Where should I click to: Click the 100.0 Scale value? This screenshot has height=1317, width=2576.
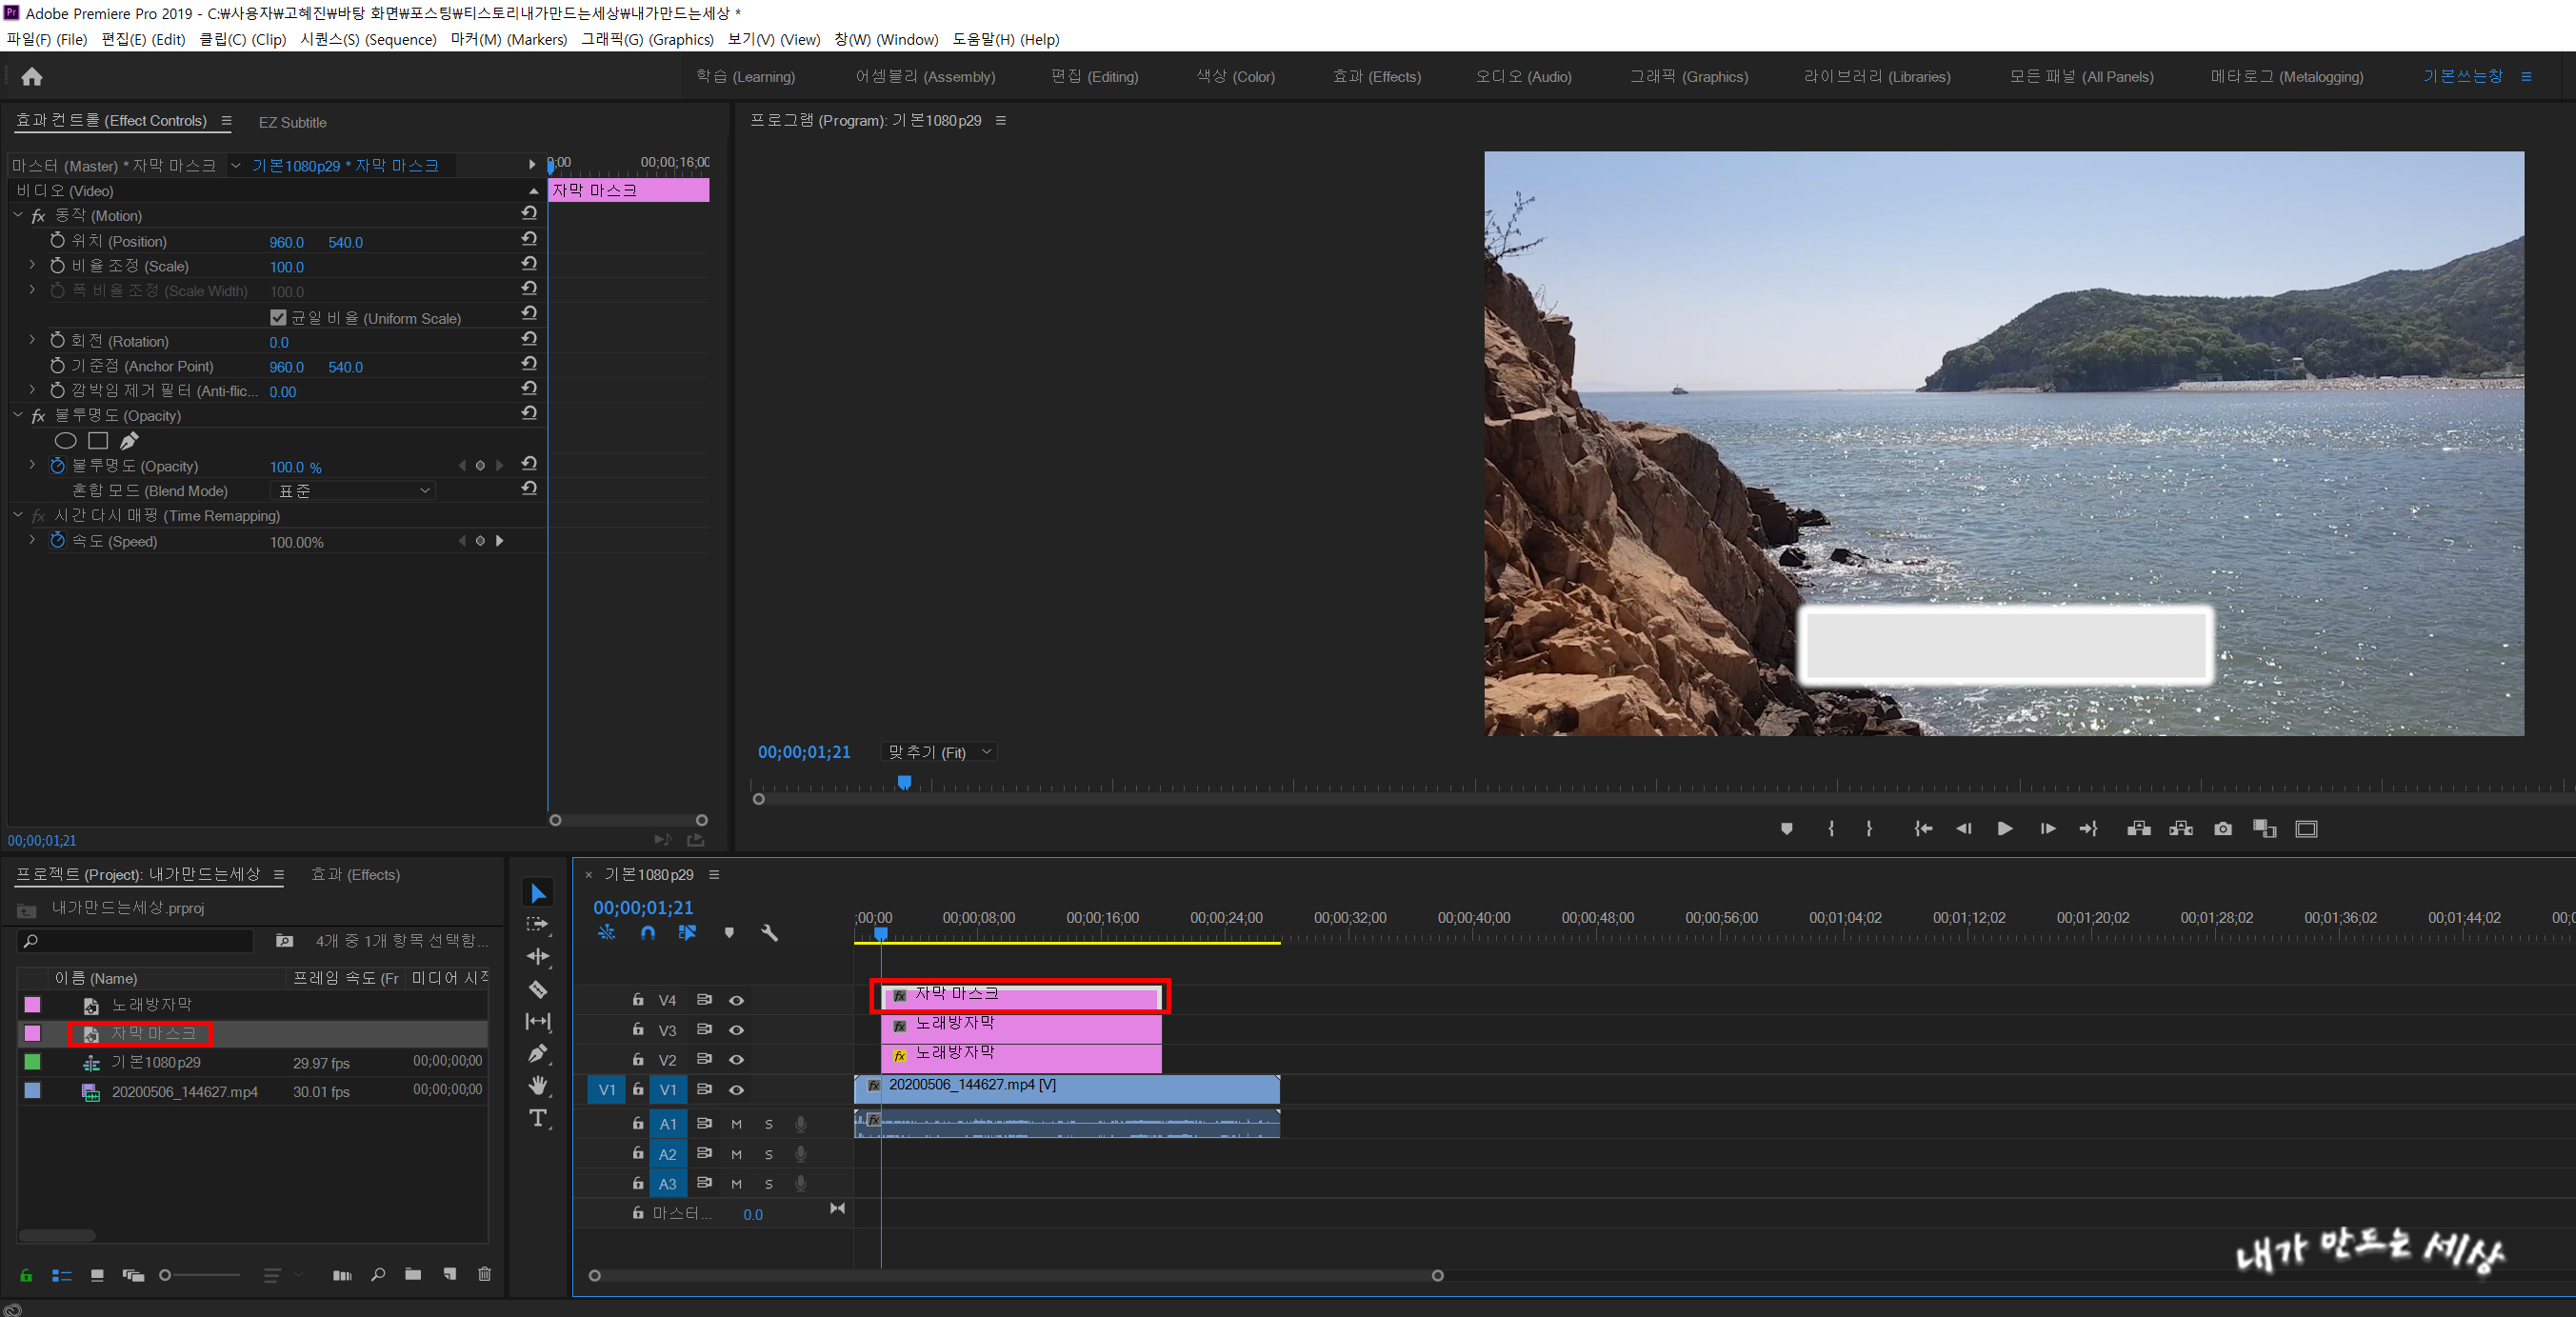coord(286,267)
